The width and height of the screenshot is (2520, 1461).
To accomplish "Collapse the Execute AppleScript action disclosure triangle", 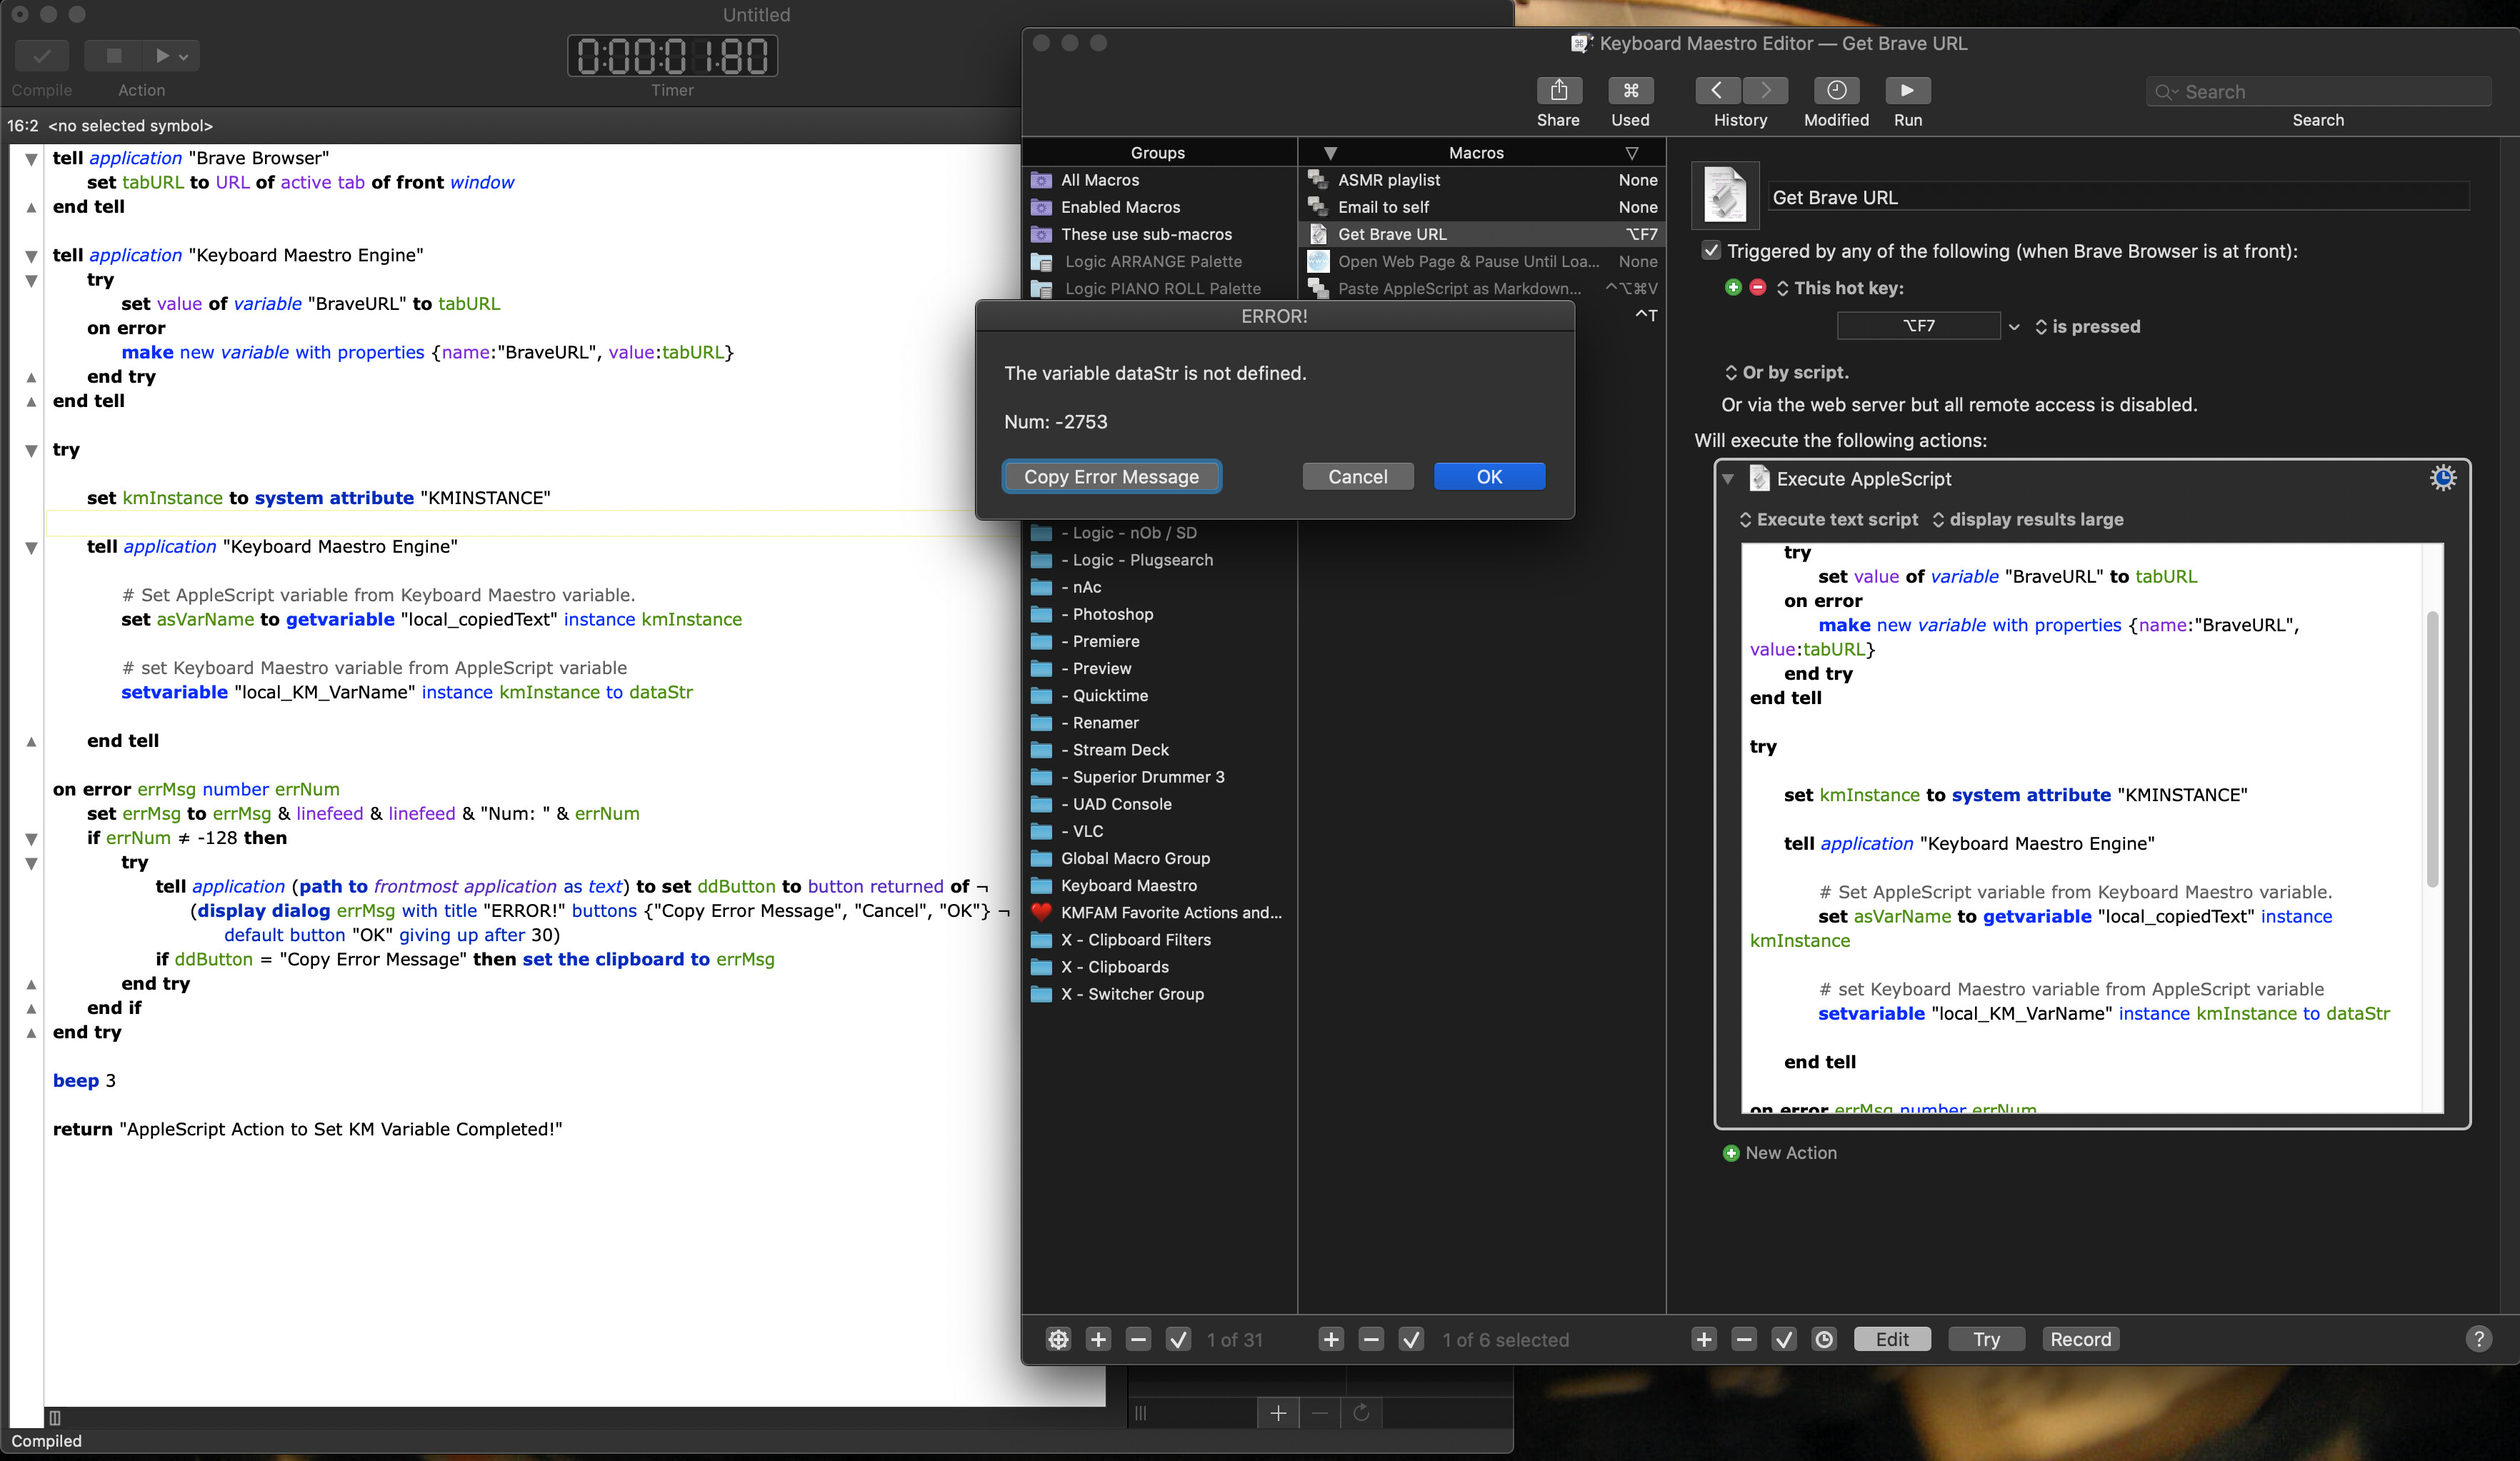I will click(x=1727, y=479).
